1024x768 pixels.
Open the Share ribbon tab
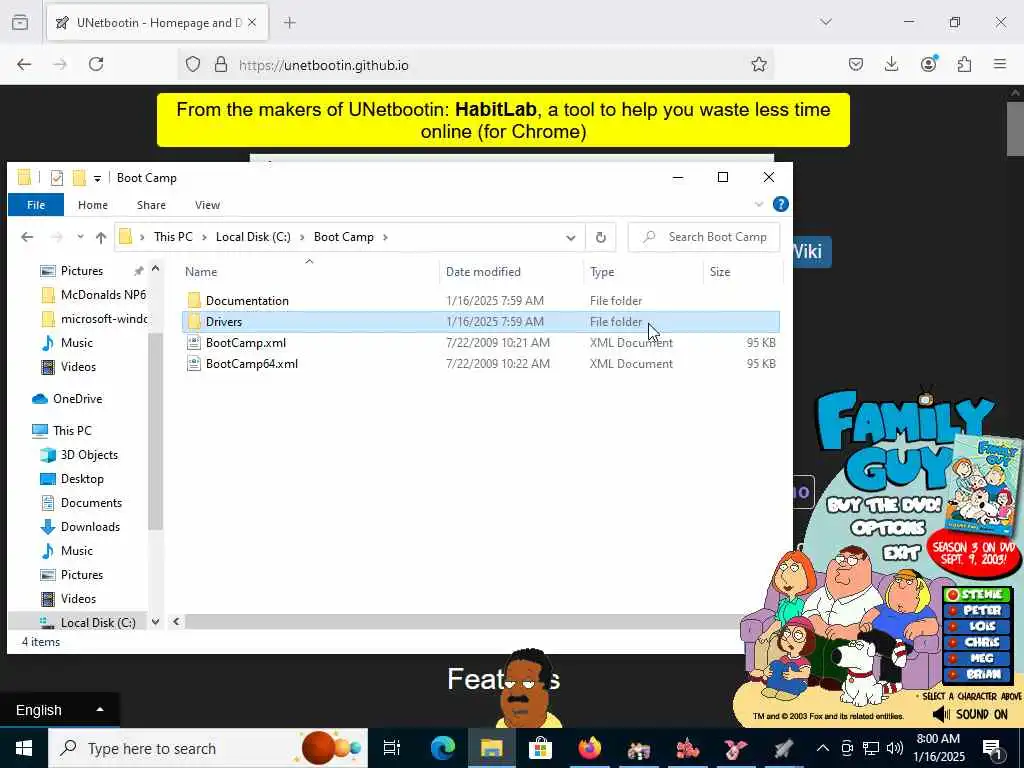151,205
